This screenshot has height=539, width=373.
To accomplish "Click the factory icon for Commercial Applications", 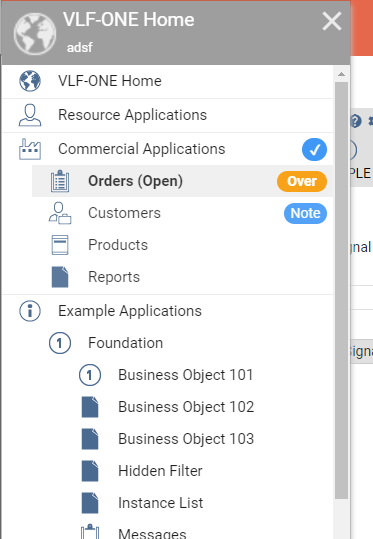I will (30, 149).
